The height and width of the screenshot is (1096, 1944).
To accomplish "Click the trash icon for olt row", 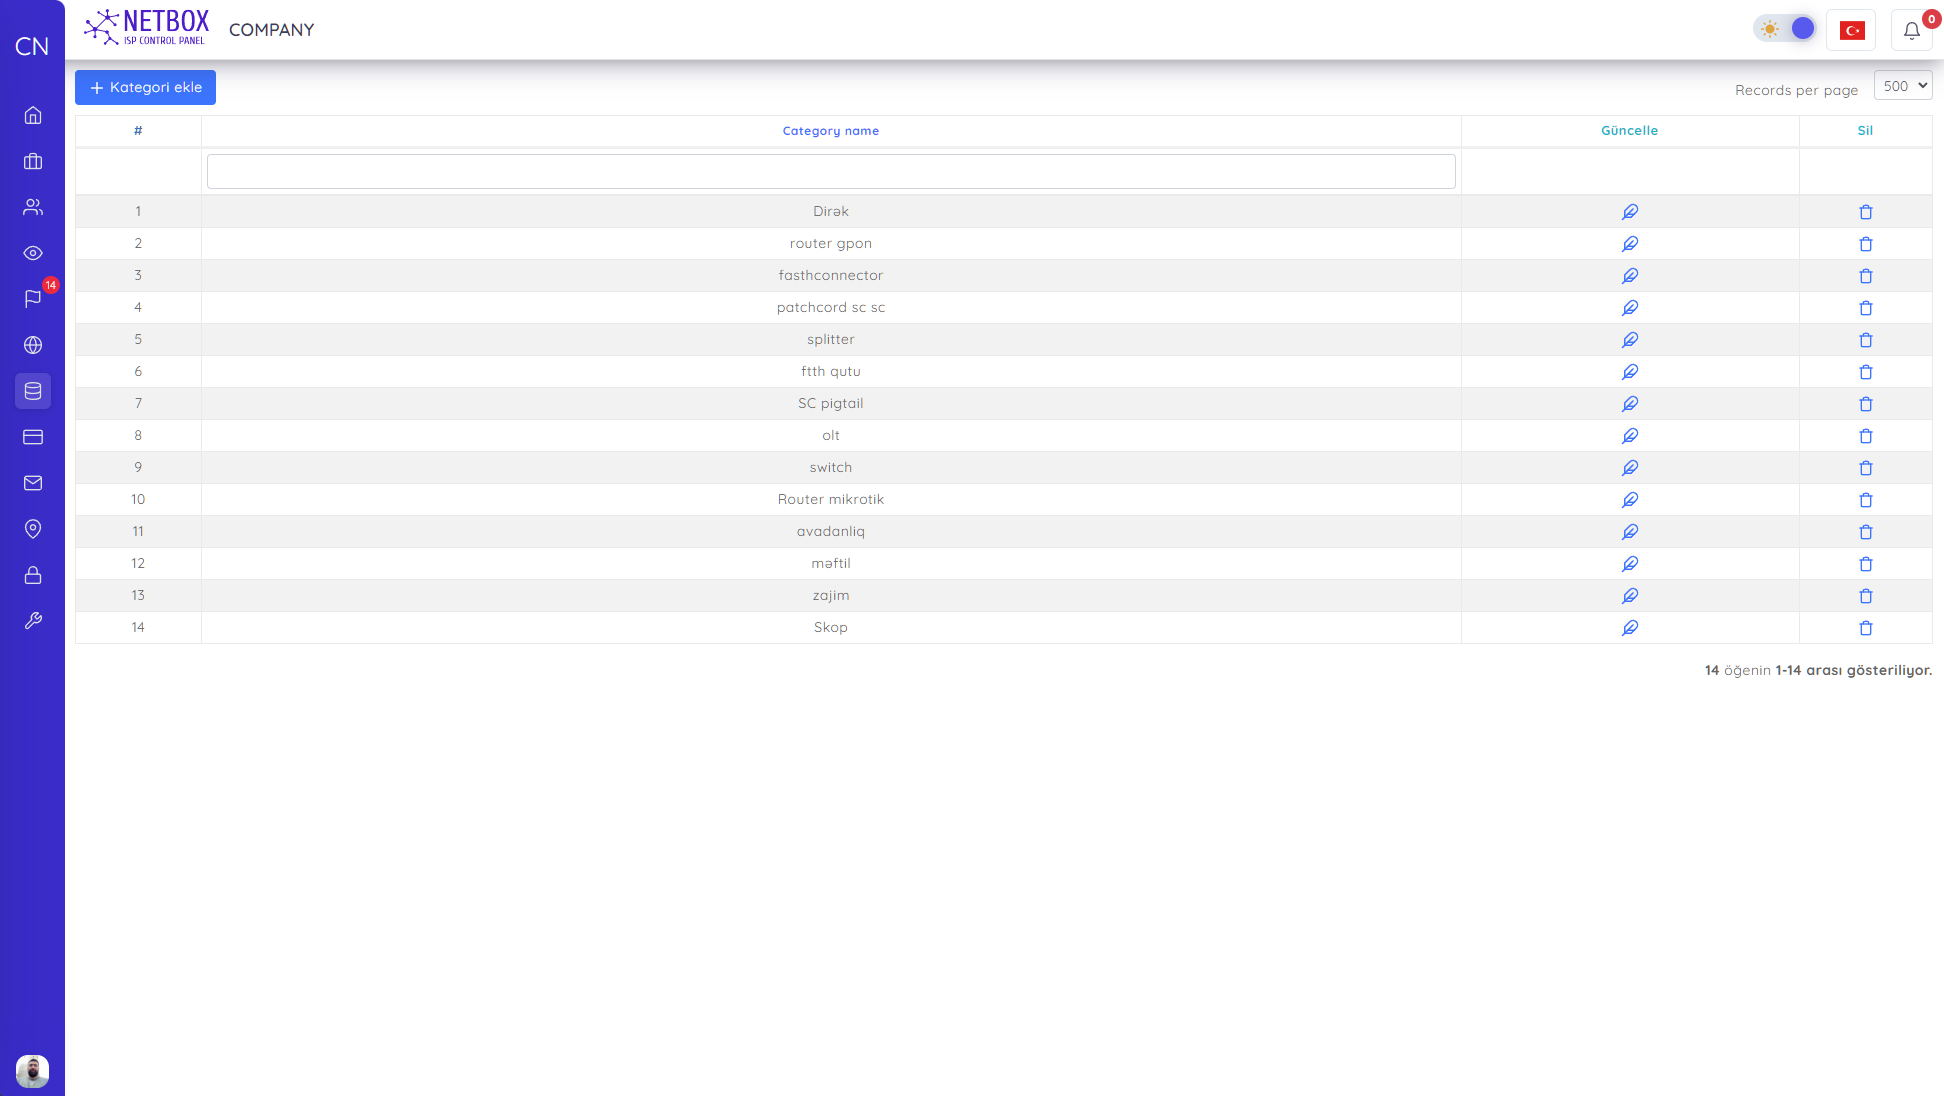I will pos(1865,436).
